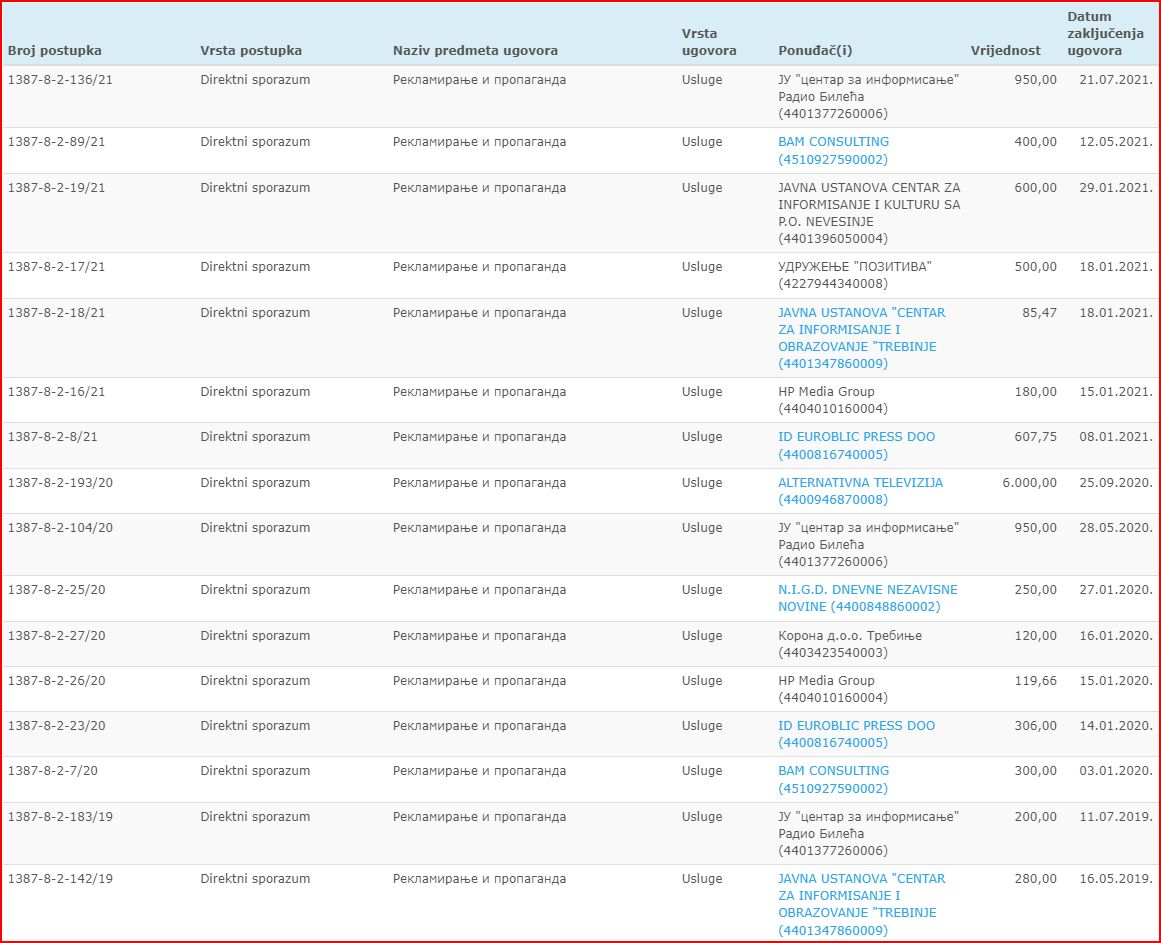Click the "Vrijednost" column header
This screenshot has width=1161, height=943.
tap(1006, 50)
